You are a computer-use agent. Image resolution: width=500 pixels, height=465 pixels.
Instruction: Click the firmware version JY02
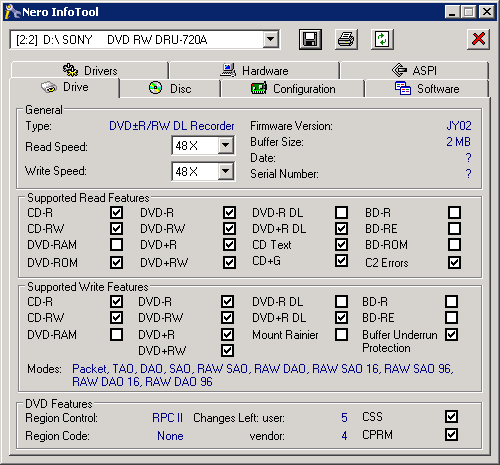pos(459,126)
